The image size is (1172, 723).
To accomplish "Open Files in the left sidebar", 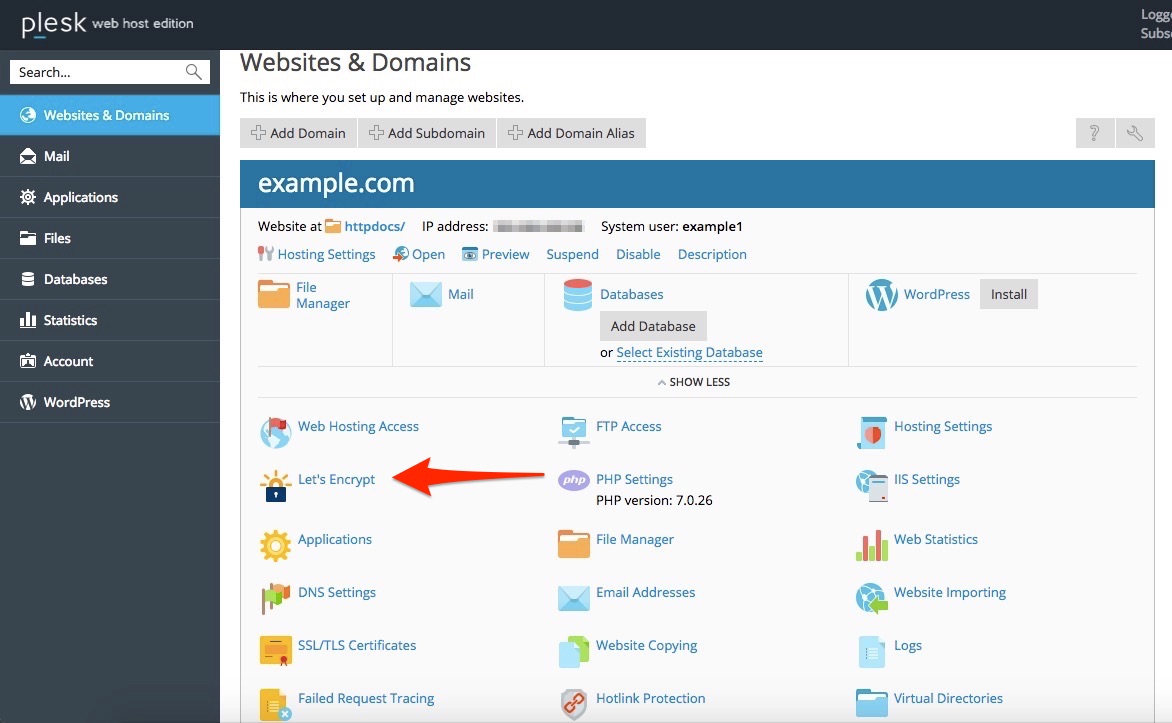I will coord(110,239).
